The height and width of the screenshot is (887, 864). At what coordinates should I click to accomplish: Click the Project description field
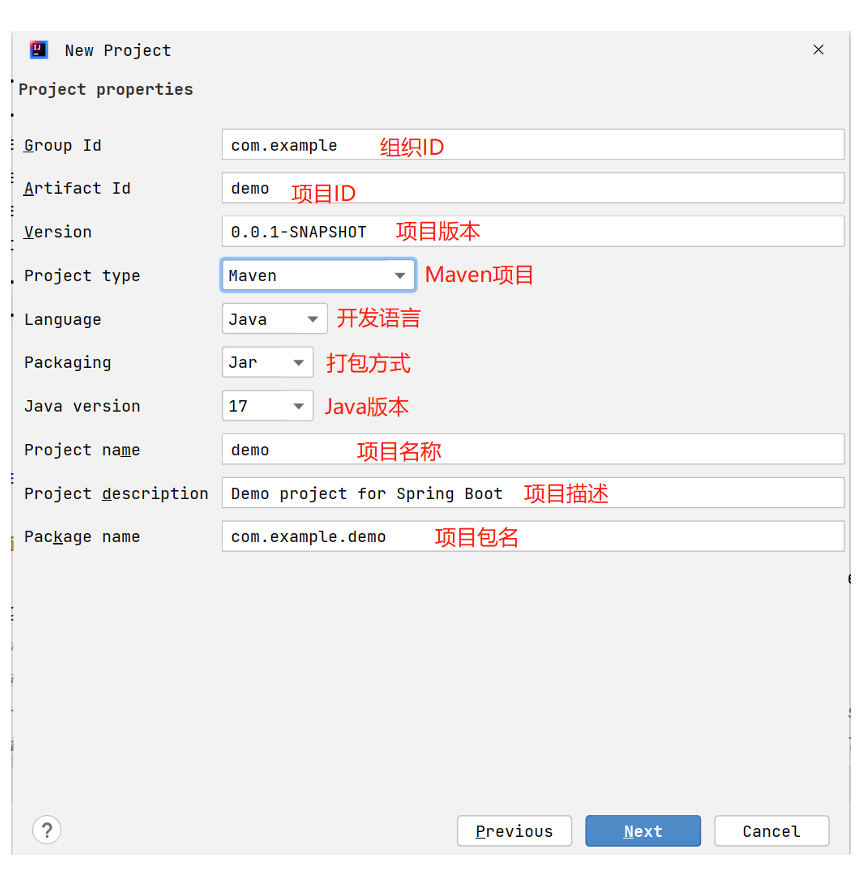[x=533, y=493]
